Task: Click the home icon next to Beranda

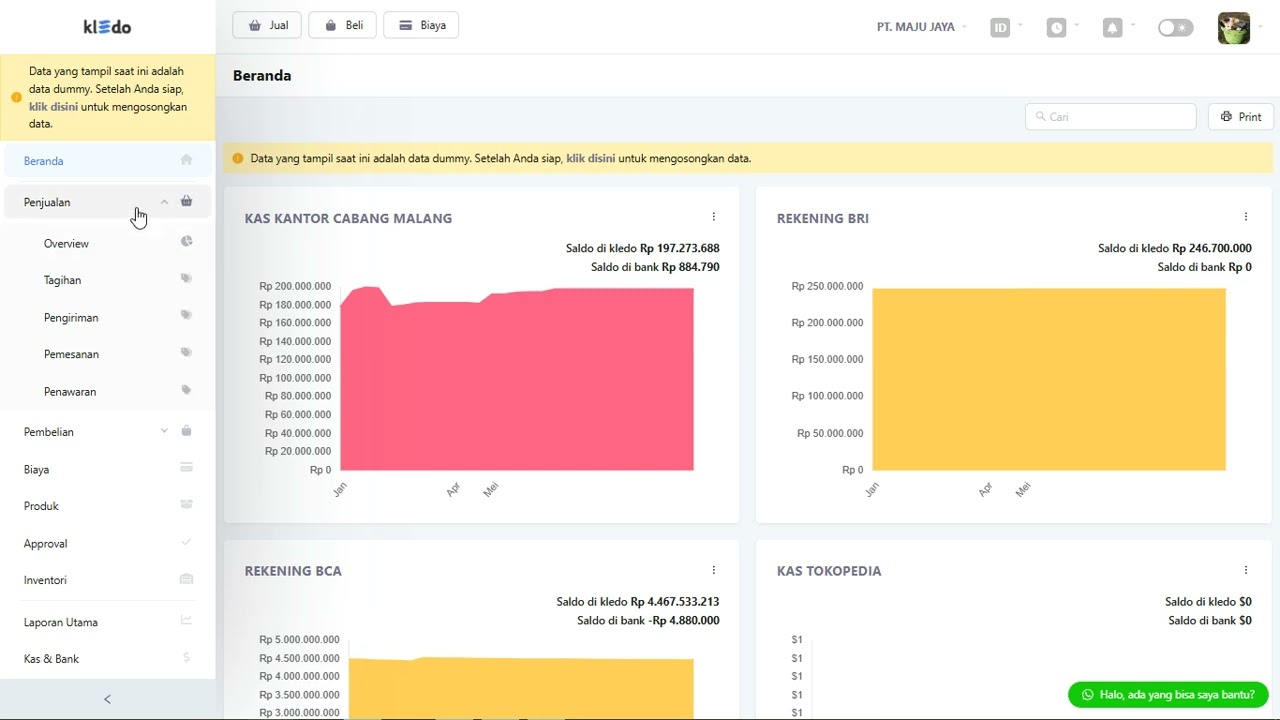Action: 186,160
